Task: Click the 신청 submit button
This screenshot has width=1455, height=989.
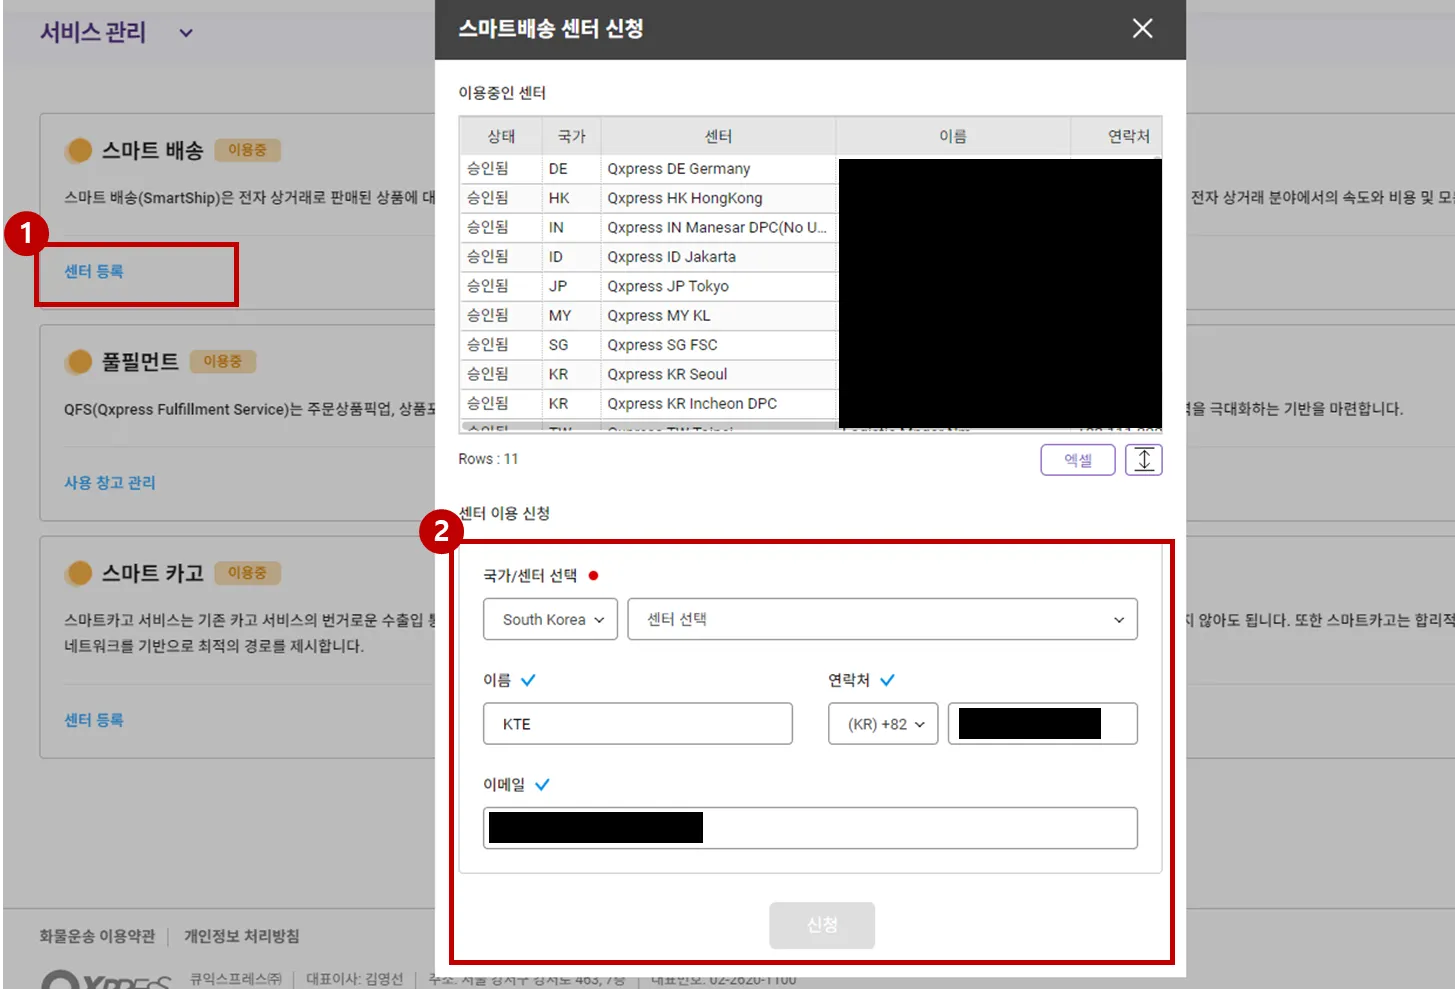Action: (x=822, y=925)
